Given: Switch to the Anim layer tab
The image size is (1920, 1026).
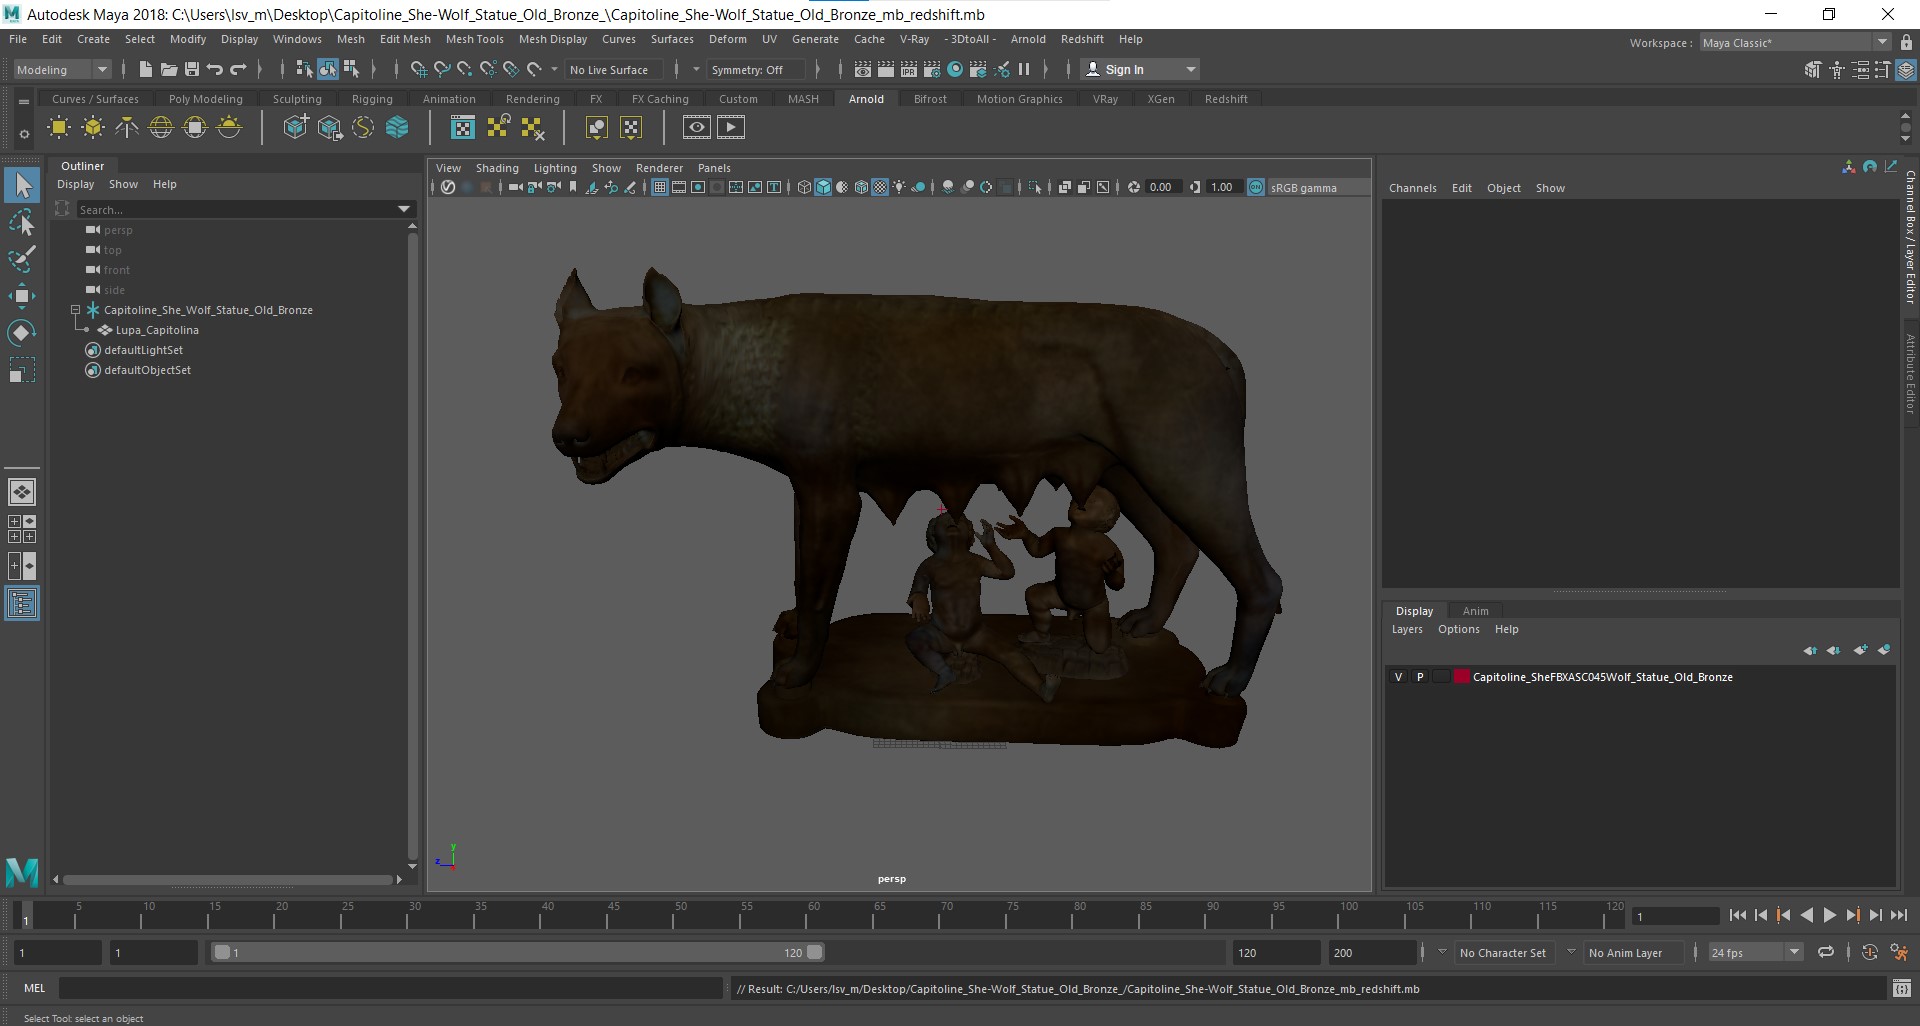Looking at the screenshot, I should click(1475, 611).
